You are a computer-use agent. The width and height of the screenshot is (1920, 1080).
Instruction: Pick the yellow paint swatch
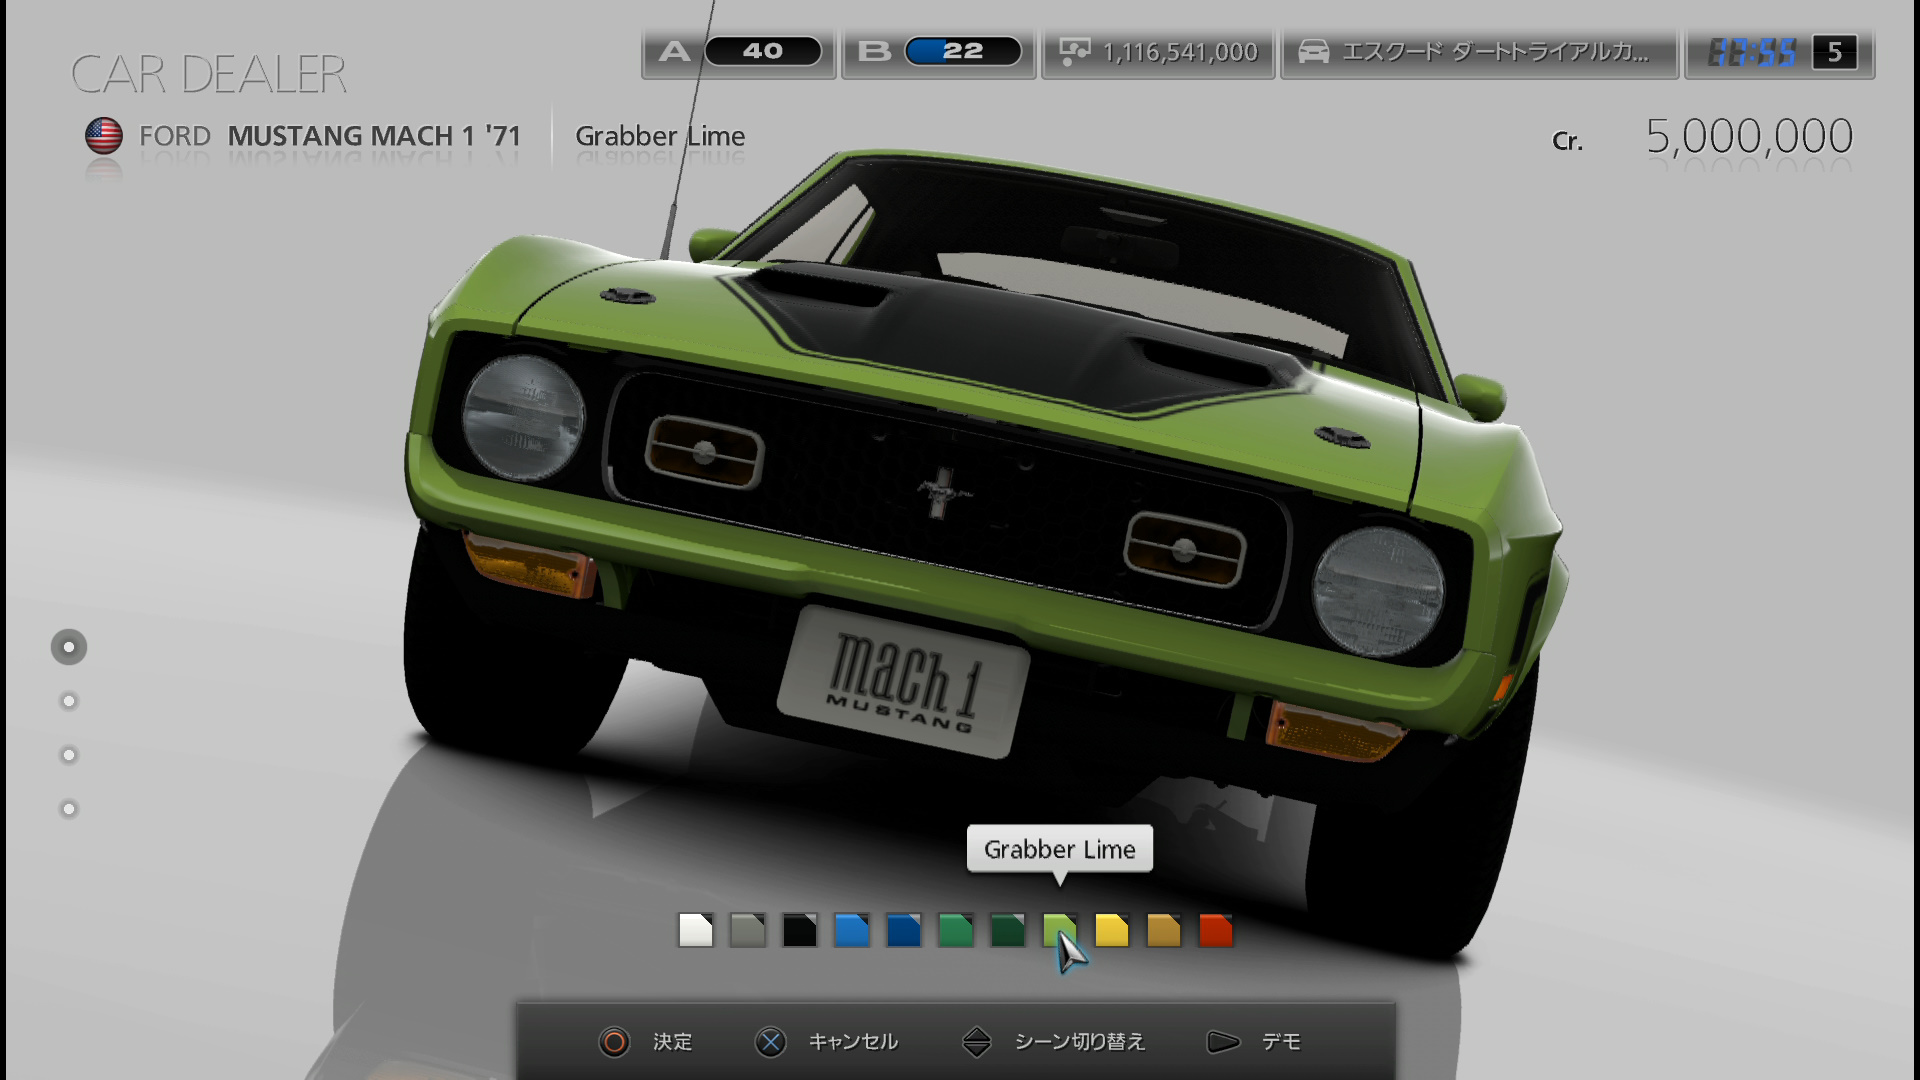click(1112, 930)
